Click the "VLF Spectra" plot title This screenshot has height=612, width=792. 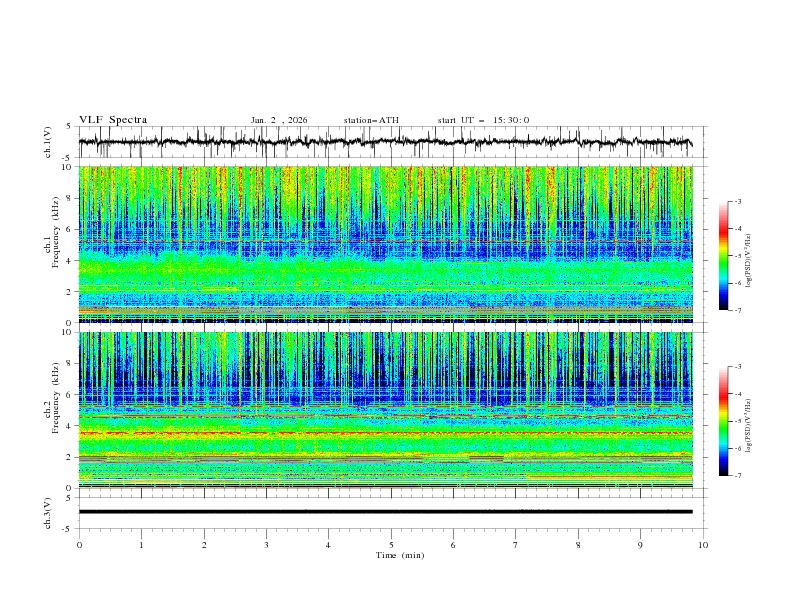(113, 120)
